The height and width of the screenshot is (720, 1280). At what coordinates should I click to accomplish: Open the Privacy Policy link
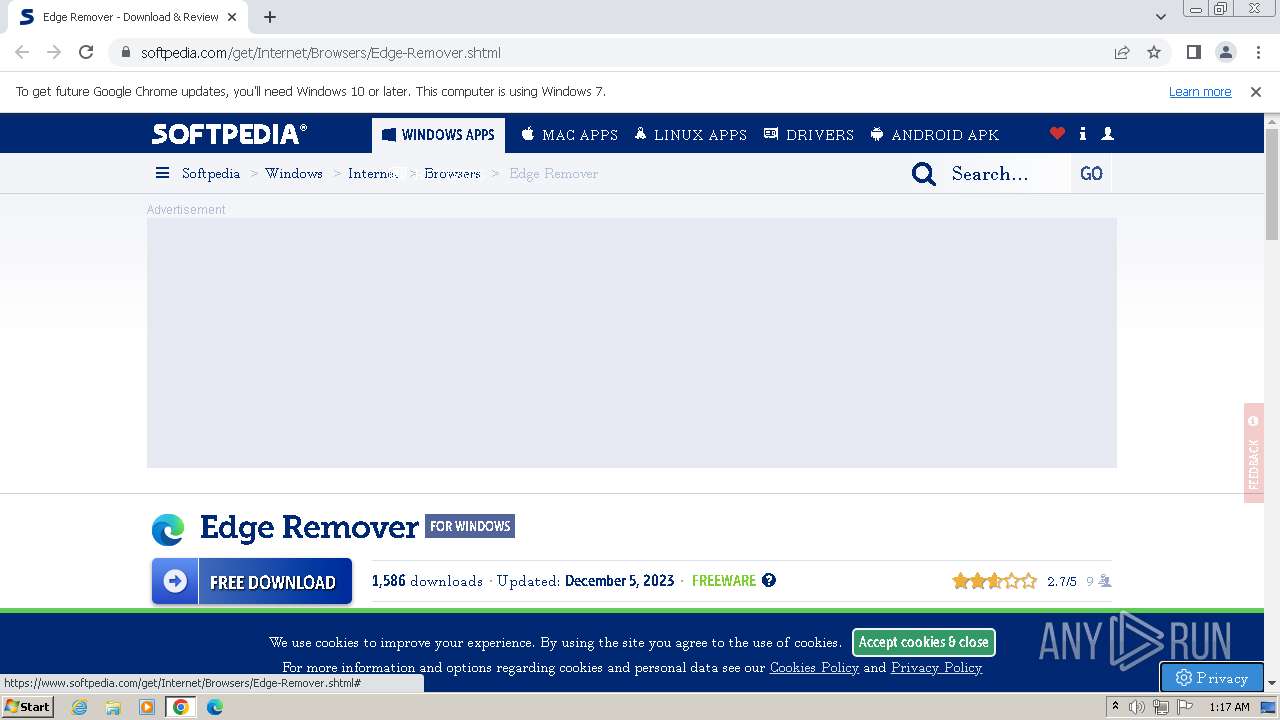936,668
